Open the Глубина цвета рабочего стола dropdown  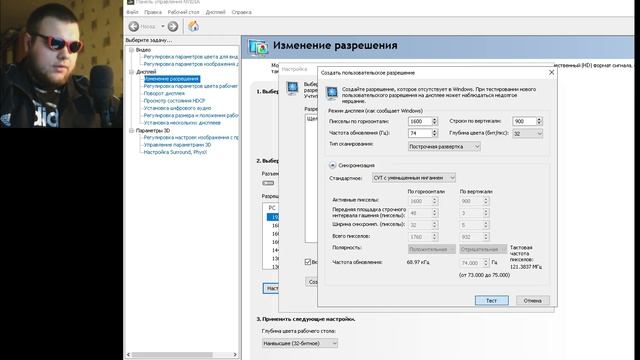coord(300,344)
